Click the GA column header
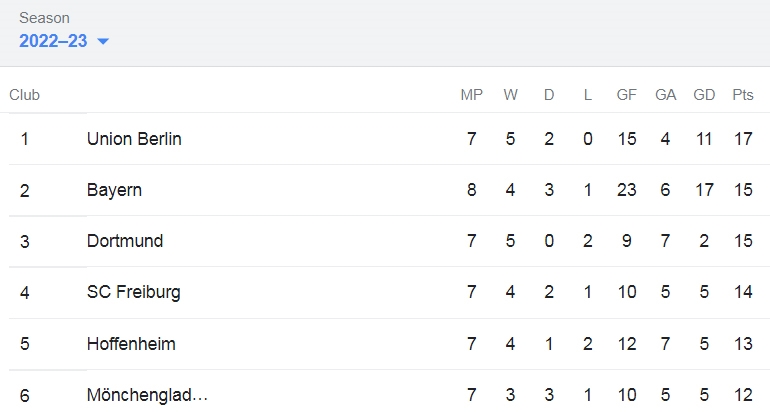The height and width of the screenshot is (412, 770). click(665, 95)
